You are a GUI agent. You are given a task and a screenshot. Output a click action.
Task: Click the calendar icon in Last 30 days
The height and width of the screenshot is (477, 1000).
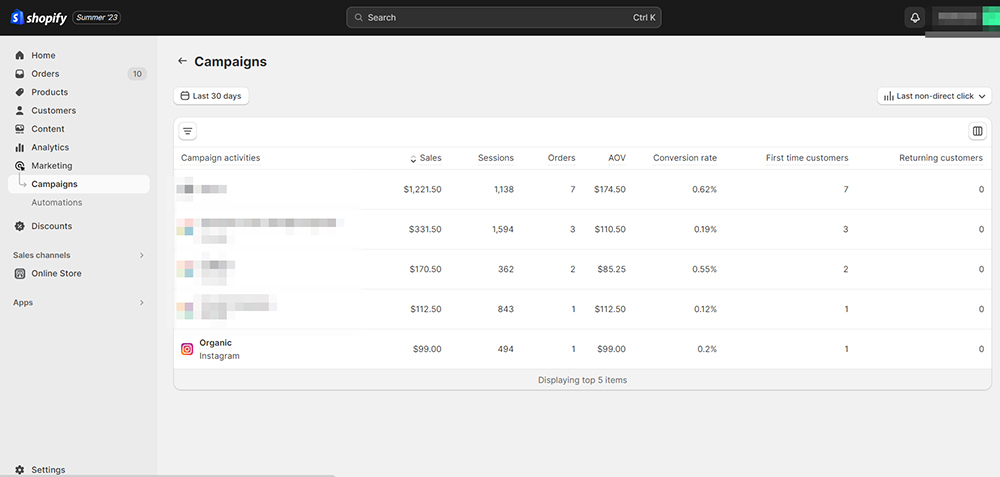185,96
